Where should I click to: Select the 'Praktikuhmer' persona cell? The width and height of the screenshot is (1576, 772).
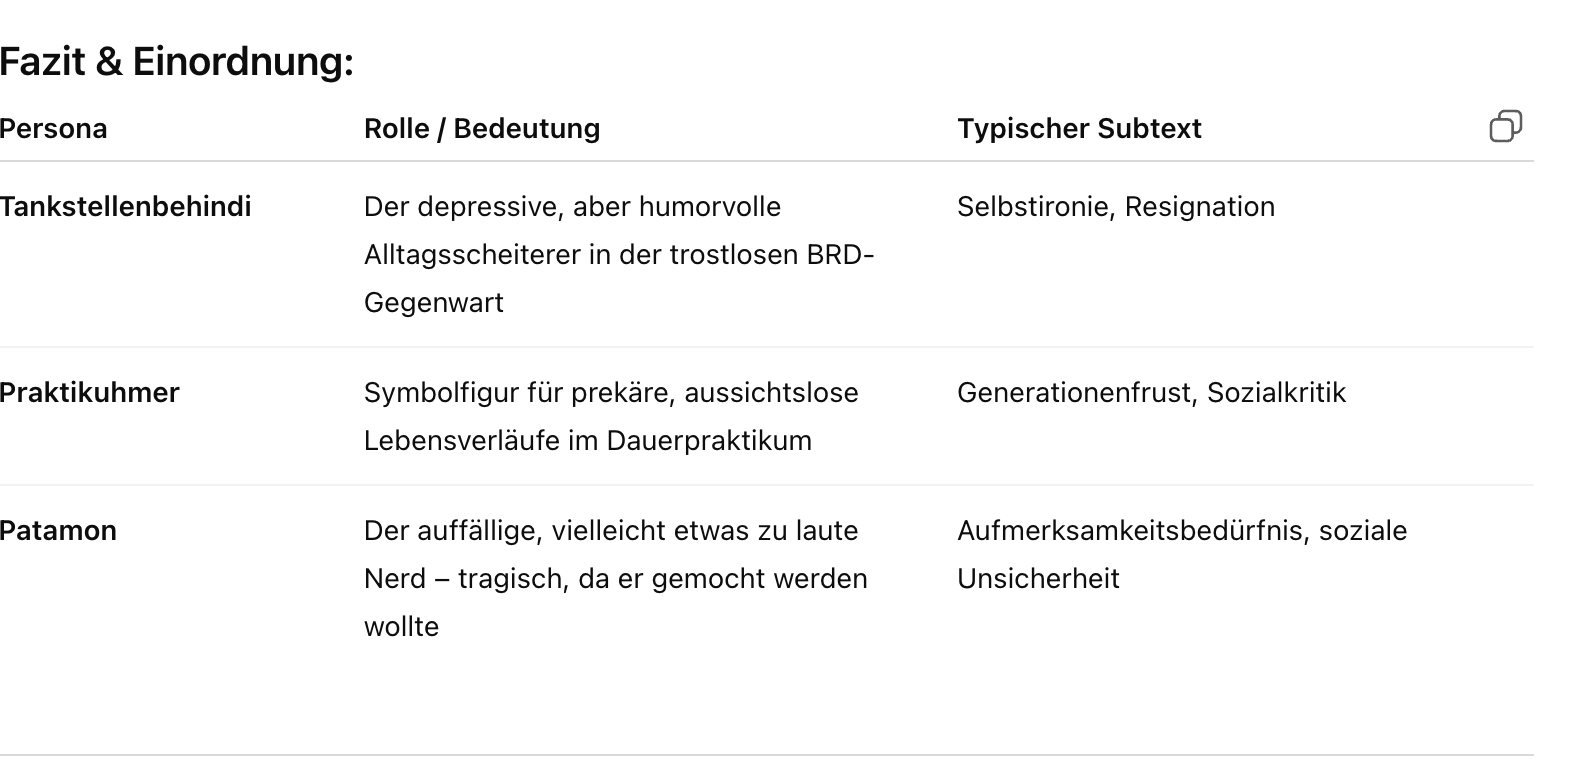coord(89,393)
